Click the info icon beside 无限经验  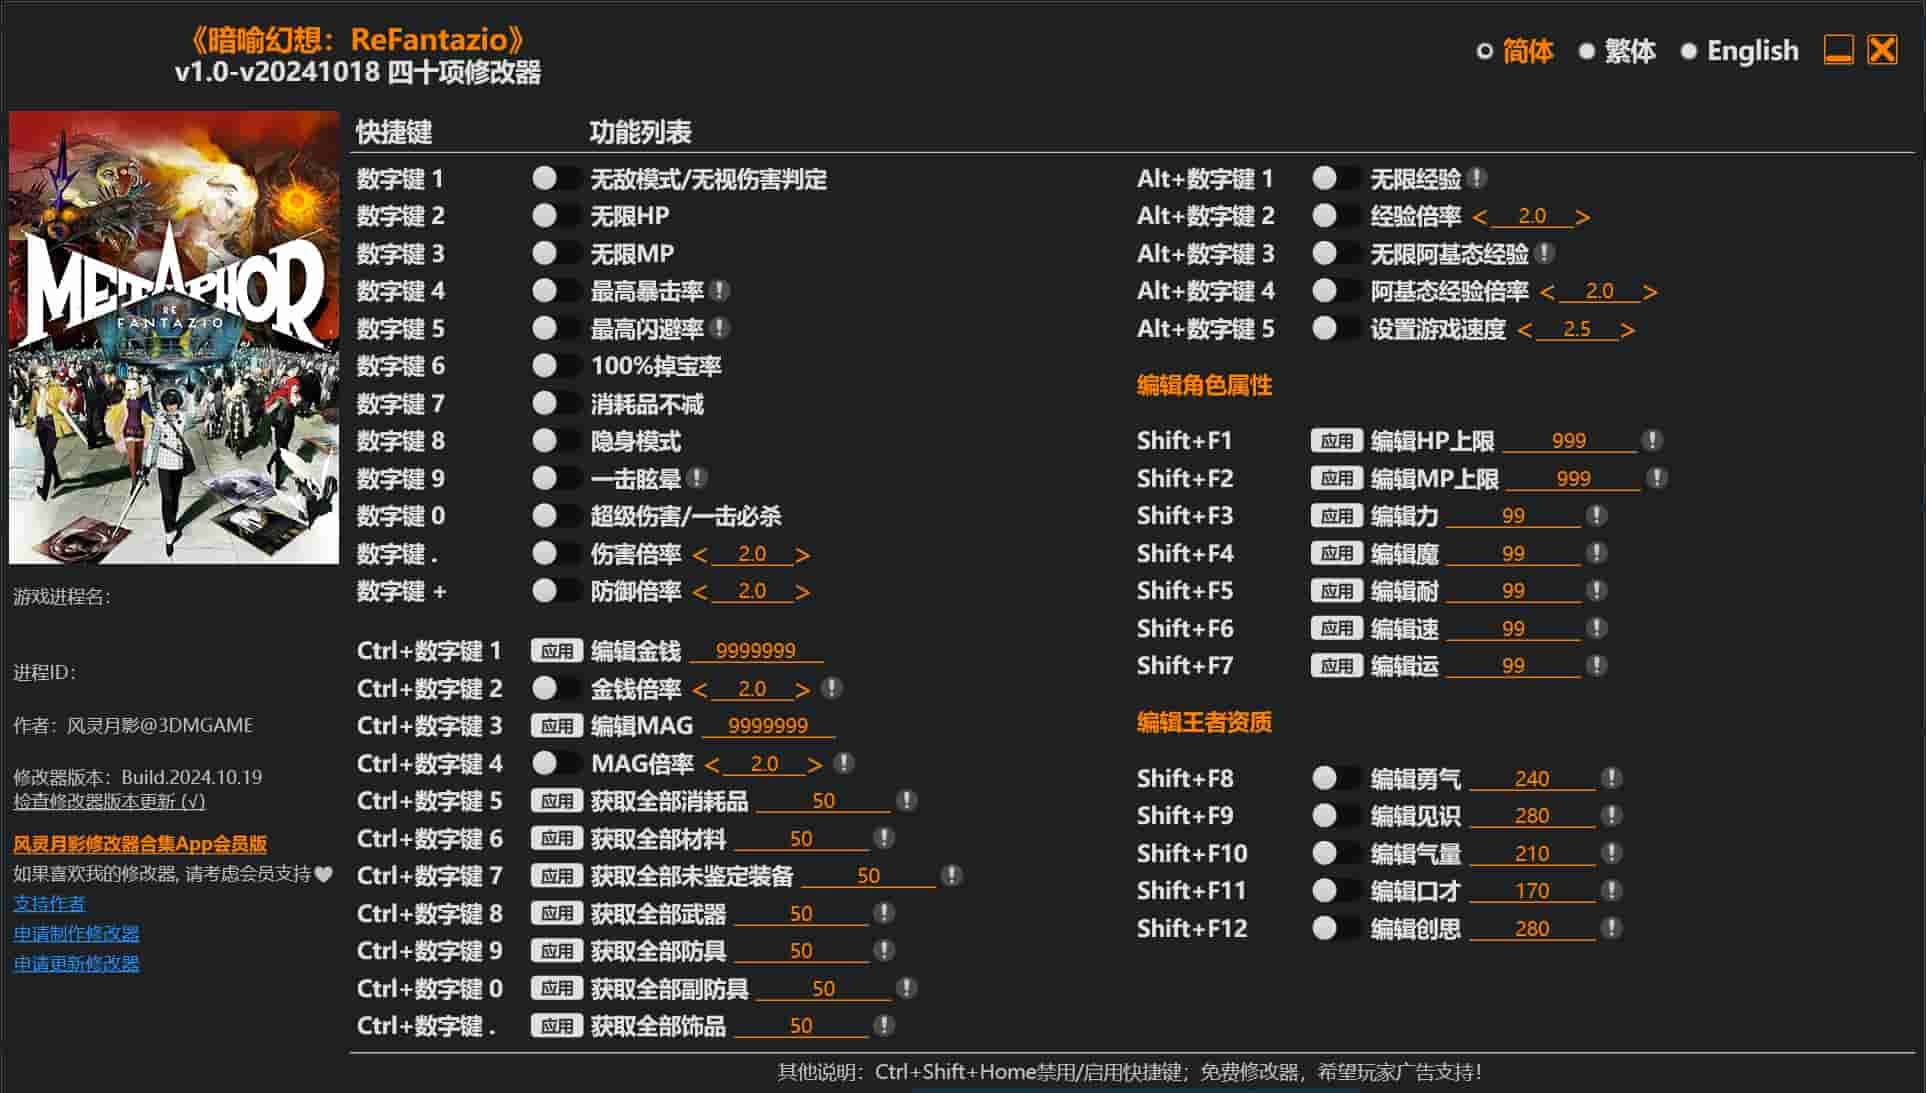(x=1477, y=178)
